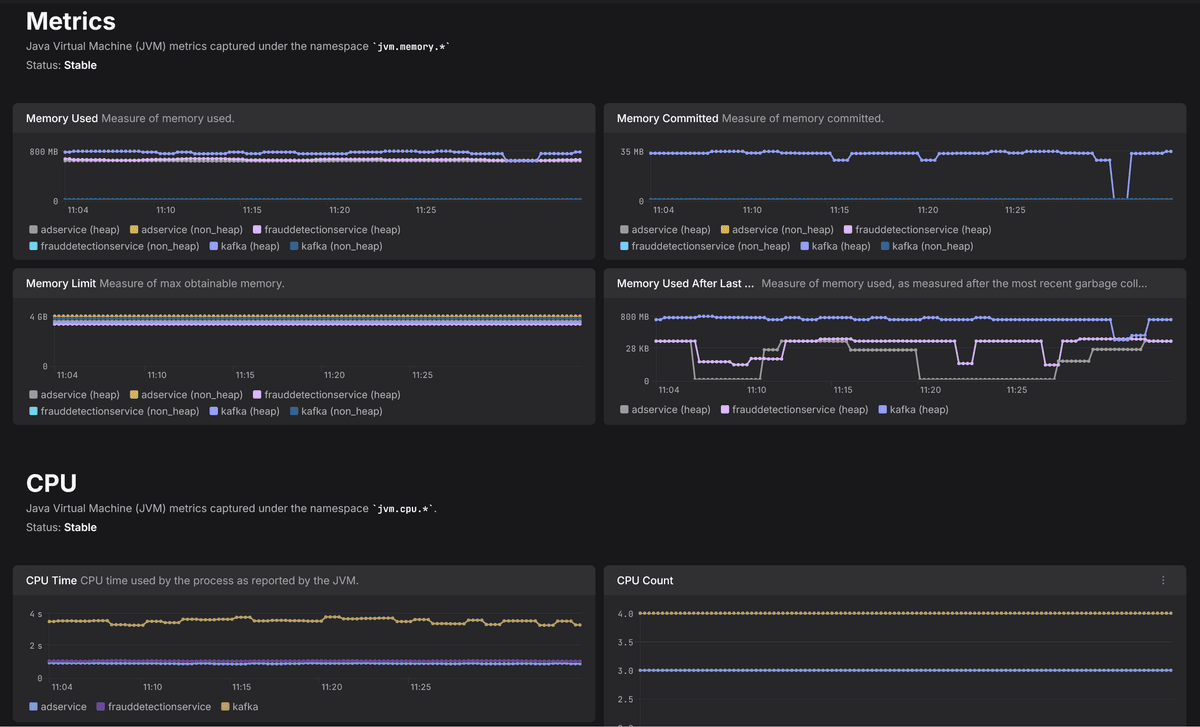
Task: Toggle frauddetectionservice (heap) in Memory Used After Last legend
Action: (794, 409)
